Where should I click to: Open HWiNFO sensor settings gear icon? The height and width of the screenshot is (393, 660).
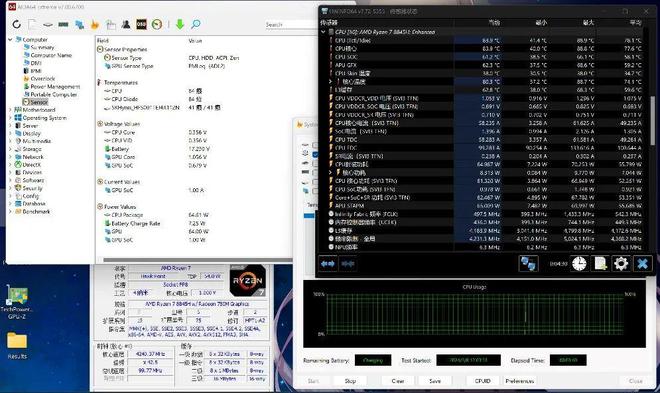coord(621,264)
